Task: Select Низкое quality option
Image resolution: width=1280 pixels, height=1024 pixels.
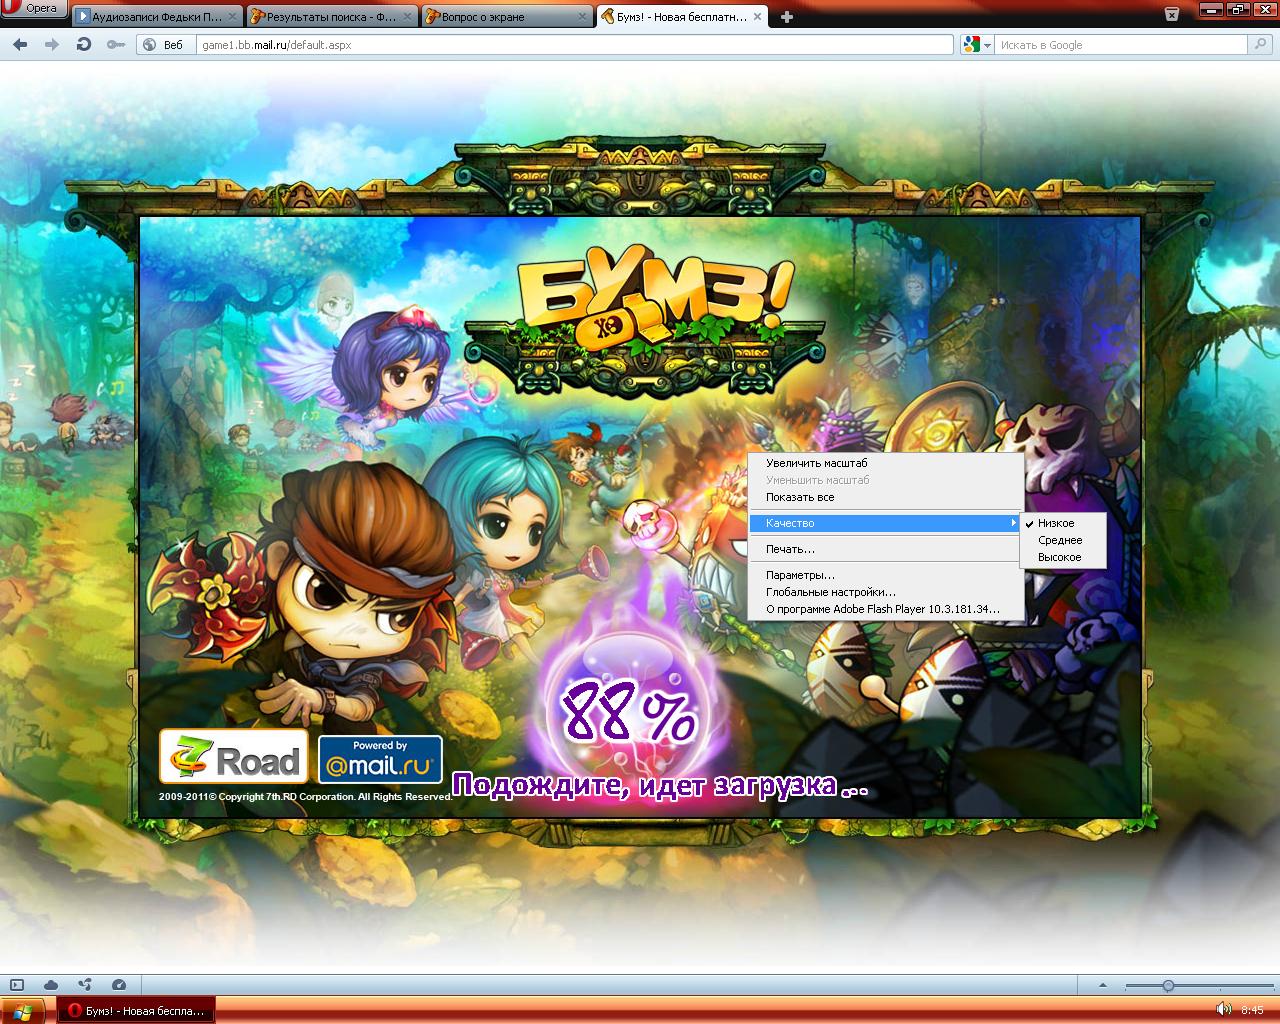Action: (1063, 523)
